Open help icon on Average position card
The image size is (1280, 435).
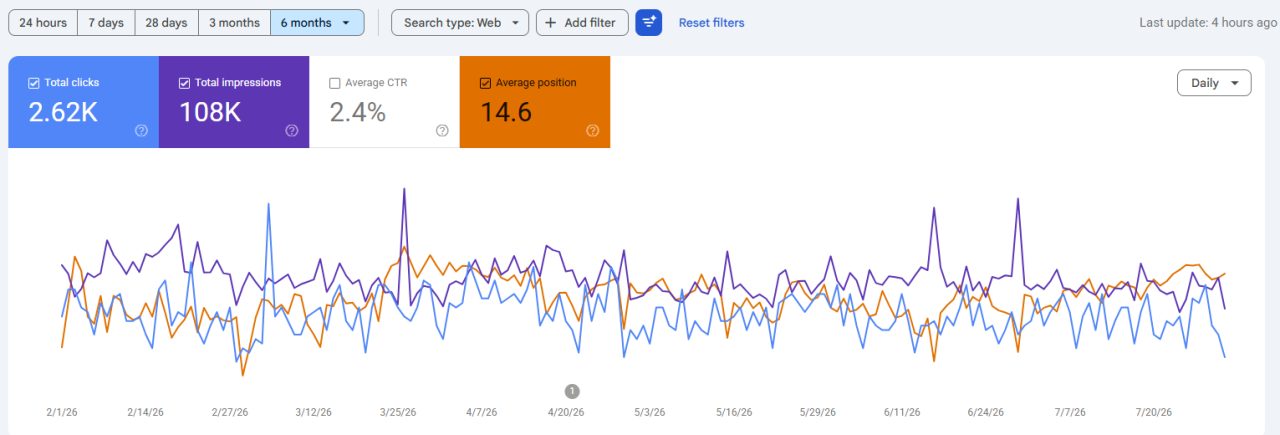592,130
